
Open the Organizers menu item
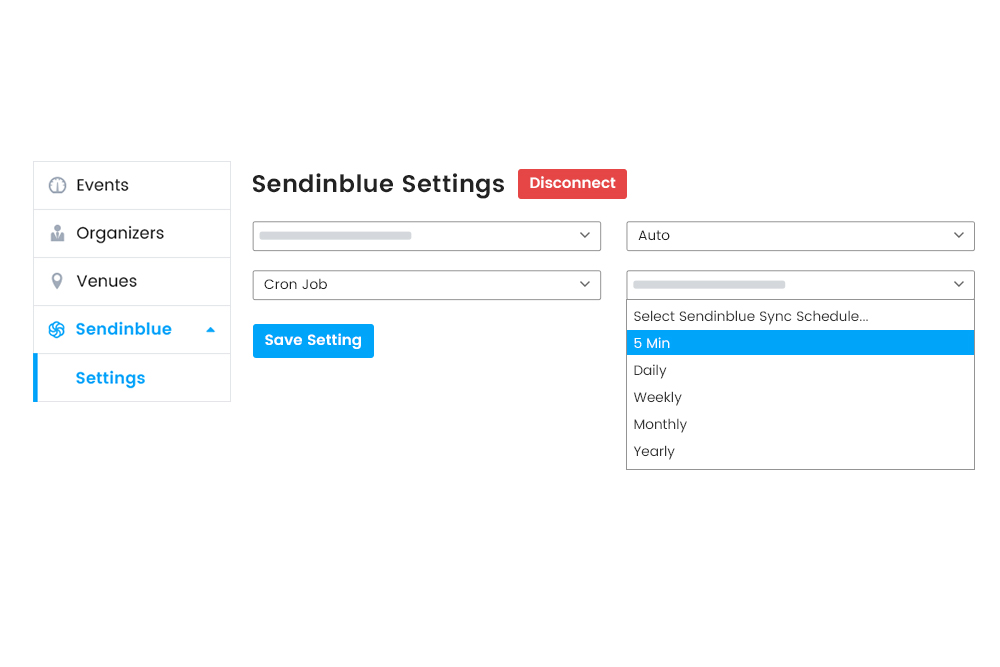[120, 233]
